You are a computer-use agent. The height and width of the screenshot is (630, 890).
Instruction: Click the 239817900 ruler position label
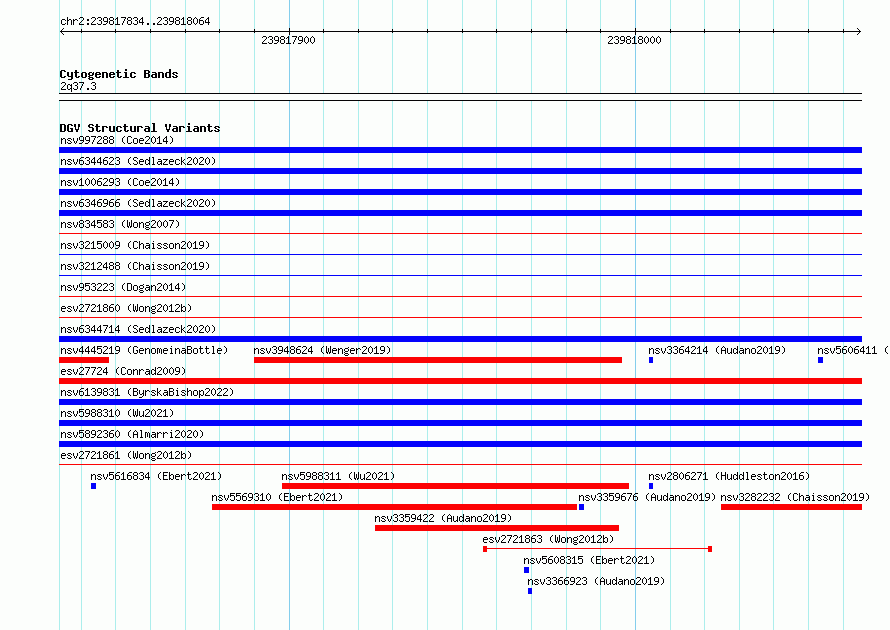click(288, 40)
